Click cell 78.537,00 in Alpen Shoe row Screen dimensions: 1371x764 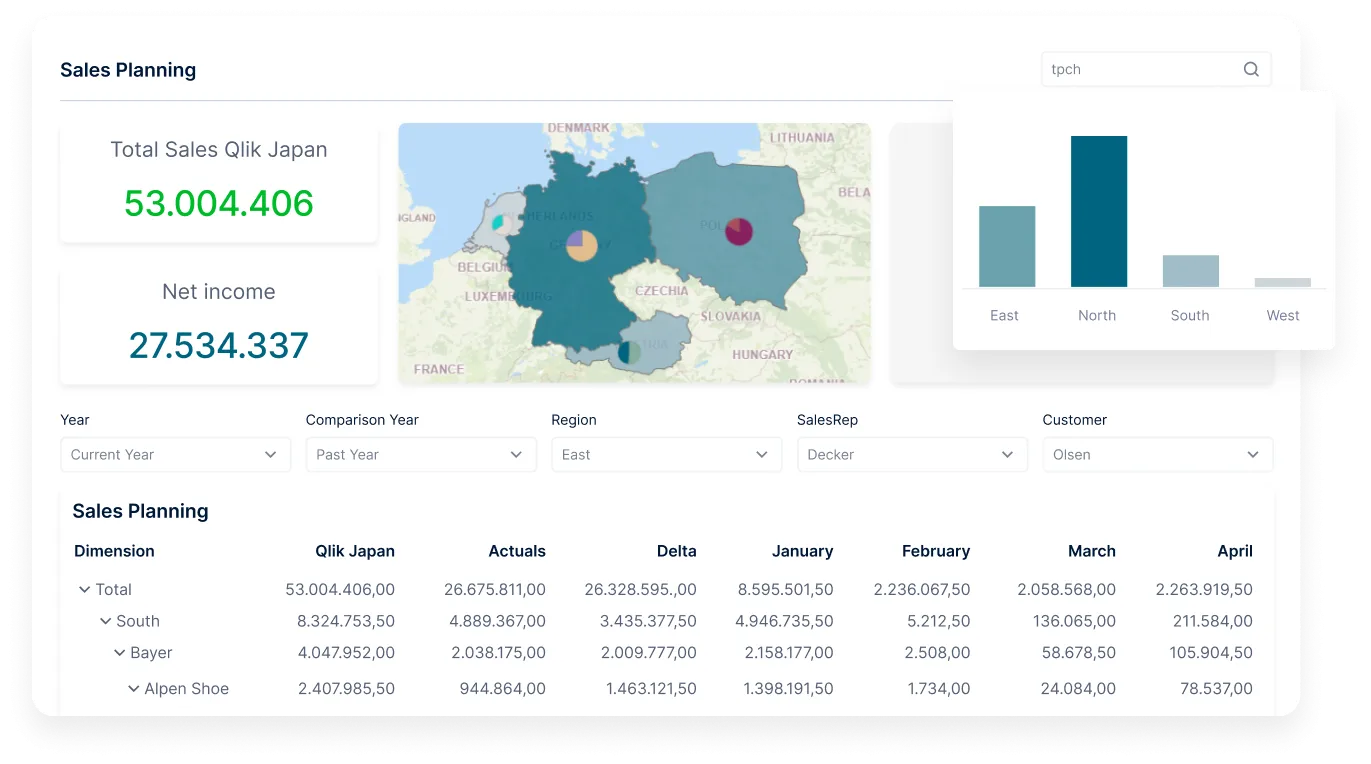point(1216,689)
